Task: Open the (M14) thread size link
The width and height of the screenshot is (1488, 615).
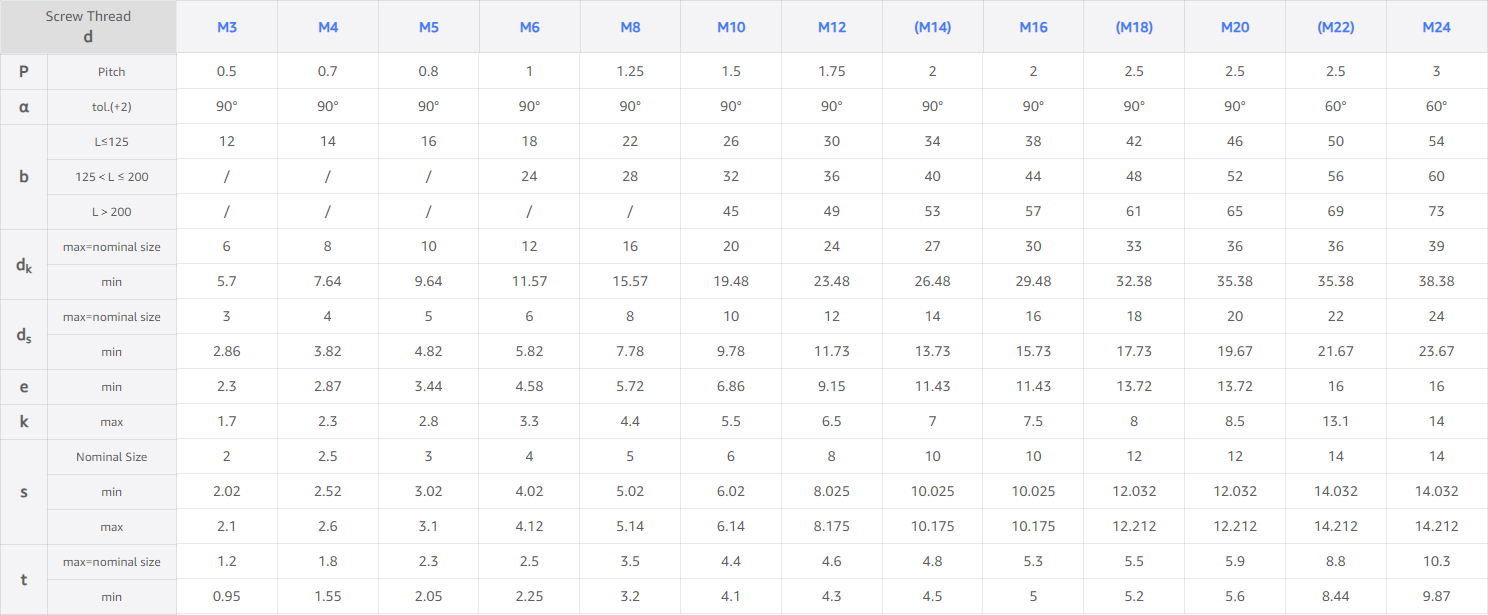Action: click(x=933, y=27)
